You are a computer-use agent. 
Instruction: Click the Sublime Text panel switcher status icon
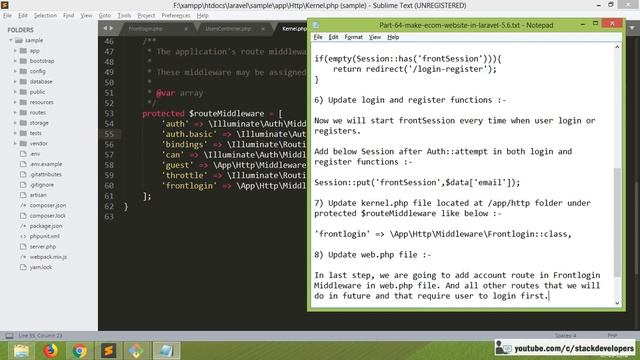[x=9, y=336]
